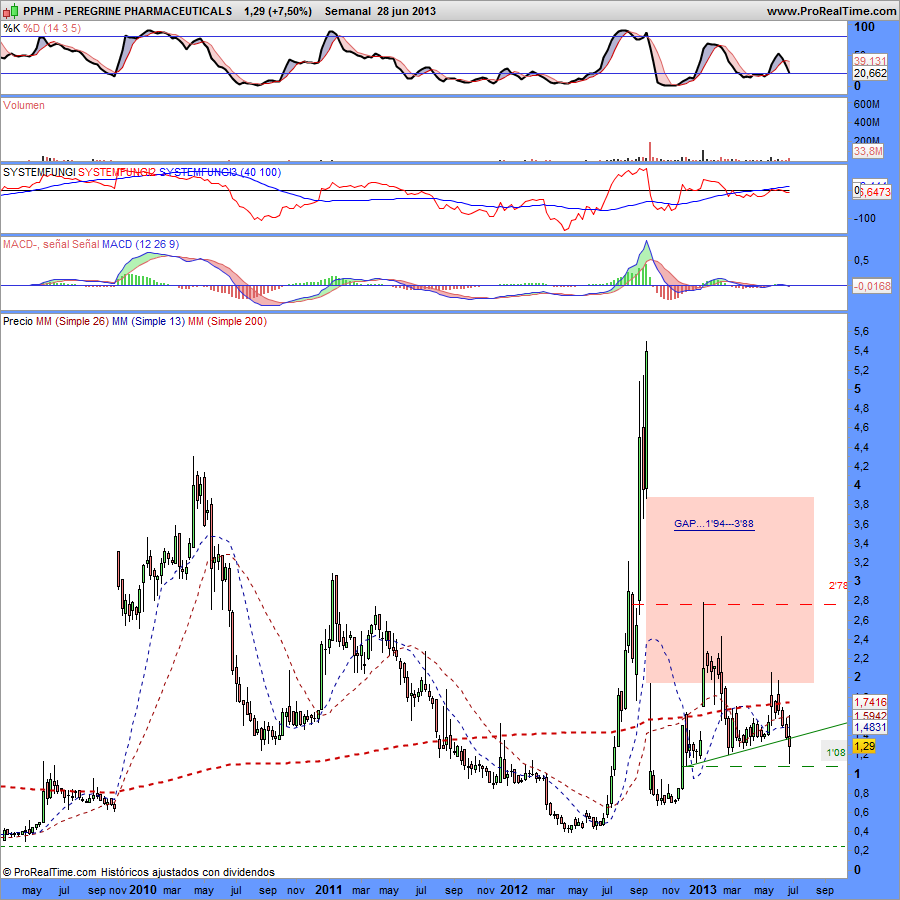Click the 600M level on volume axis
Viewport: 900px width, 900px height.
[x=866, y=104]
